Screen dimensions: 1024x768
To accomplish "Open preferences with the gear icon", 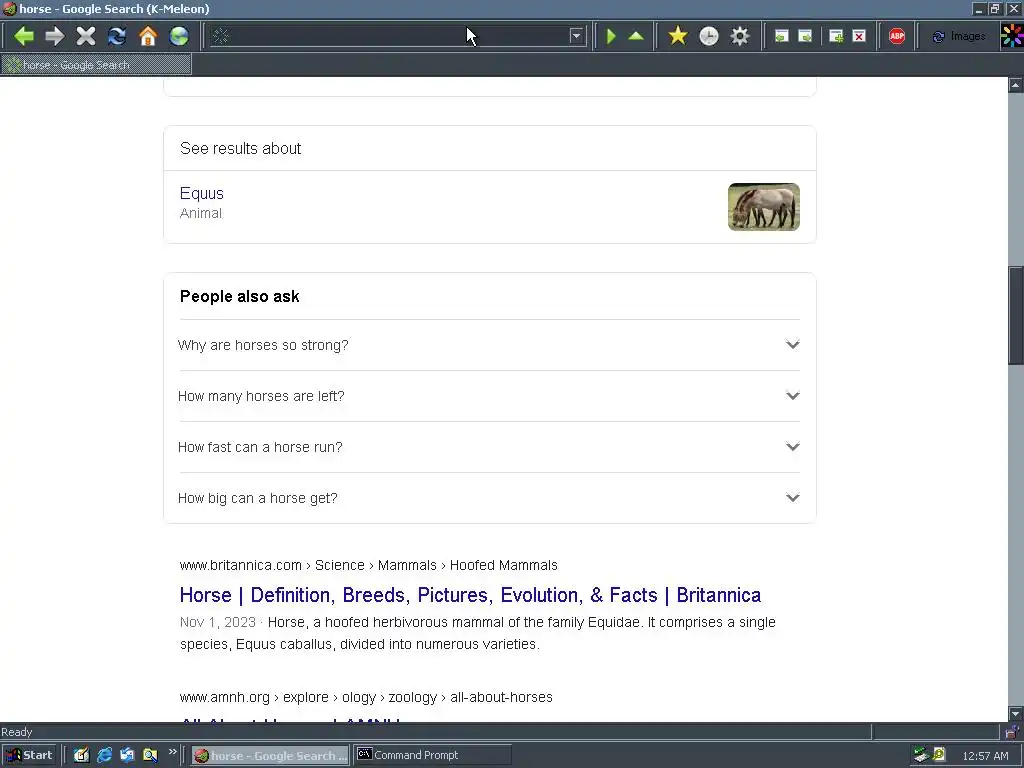I will 740,36.
